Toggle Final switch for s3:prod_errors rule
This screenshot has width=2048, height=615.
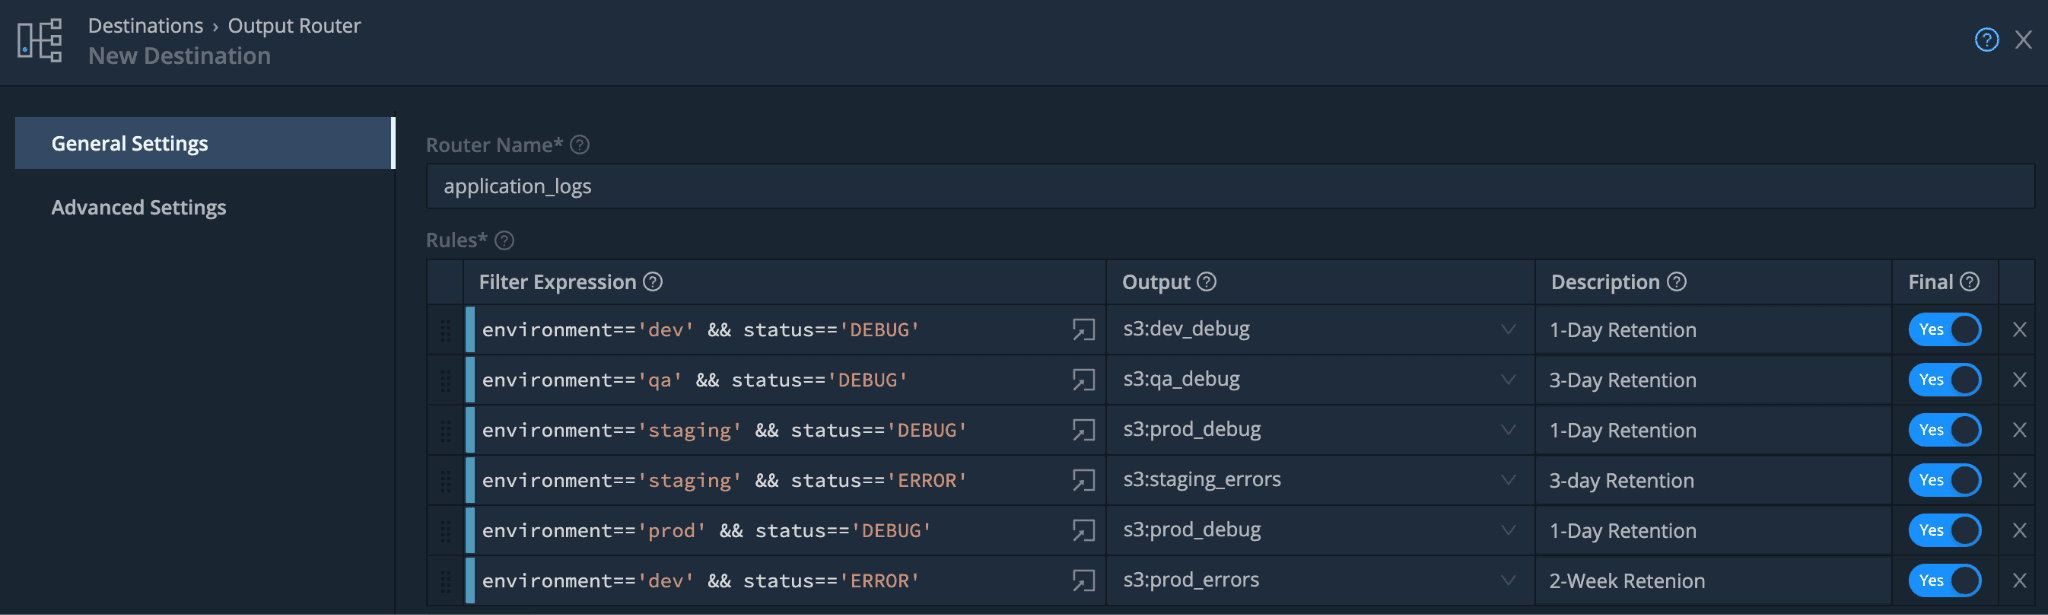tap(1944, 581)
